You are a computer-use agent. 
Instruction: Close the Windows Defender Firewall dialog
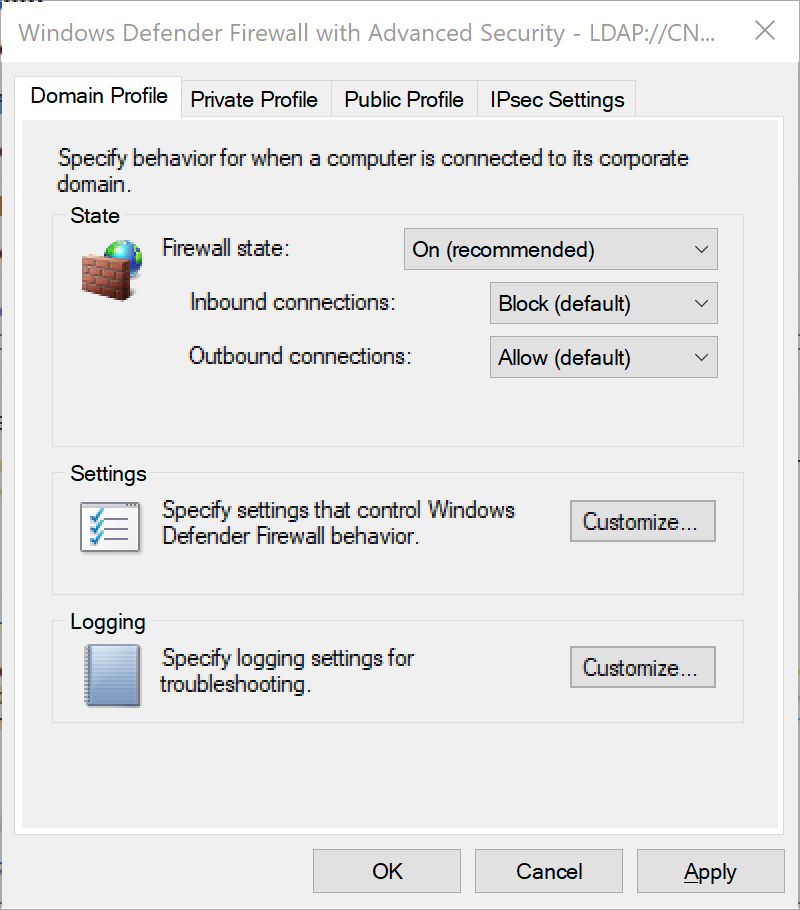pyautogui.click(x=765, y=31)
